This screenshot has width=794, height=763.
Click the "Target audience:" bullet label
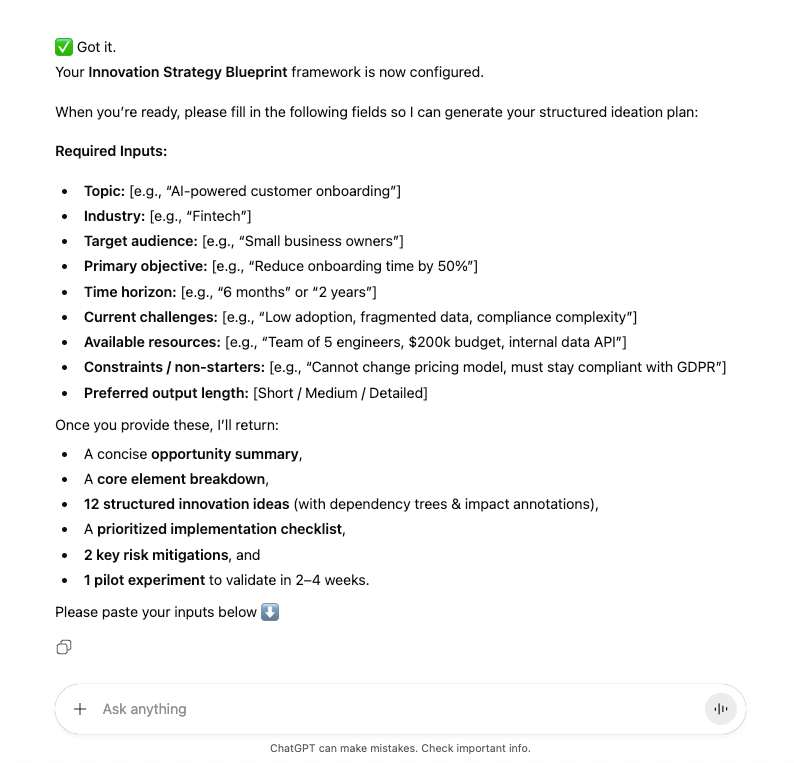141,241
